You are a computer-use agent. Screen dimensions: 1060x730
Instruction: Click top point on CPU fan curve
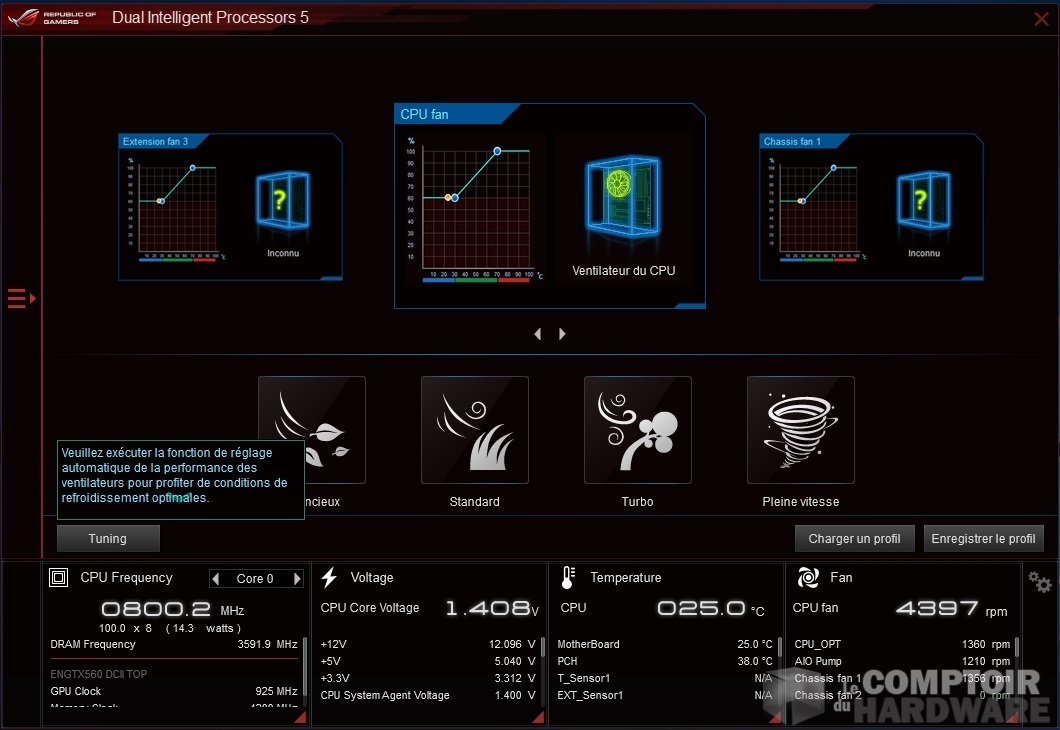click(497, 151)
